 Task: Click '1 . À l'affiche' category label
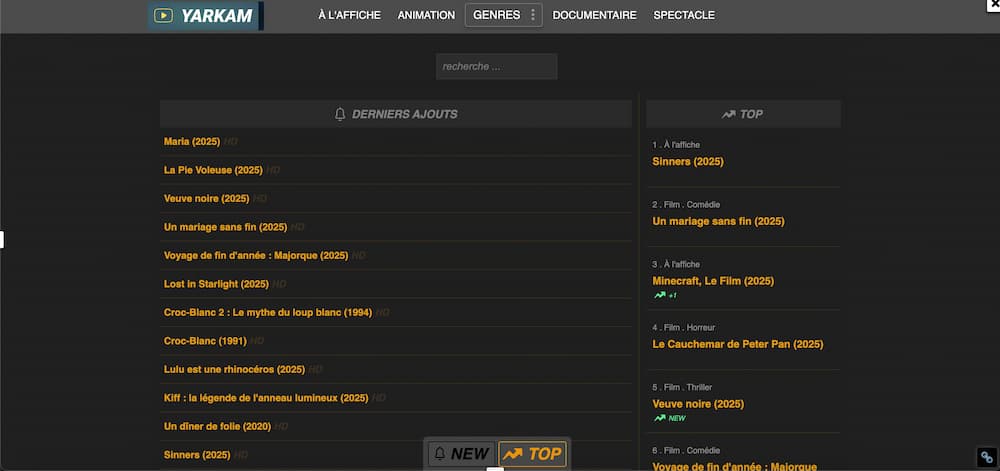click(x=676, y=145)
